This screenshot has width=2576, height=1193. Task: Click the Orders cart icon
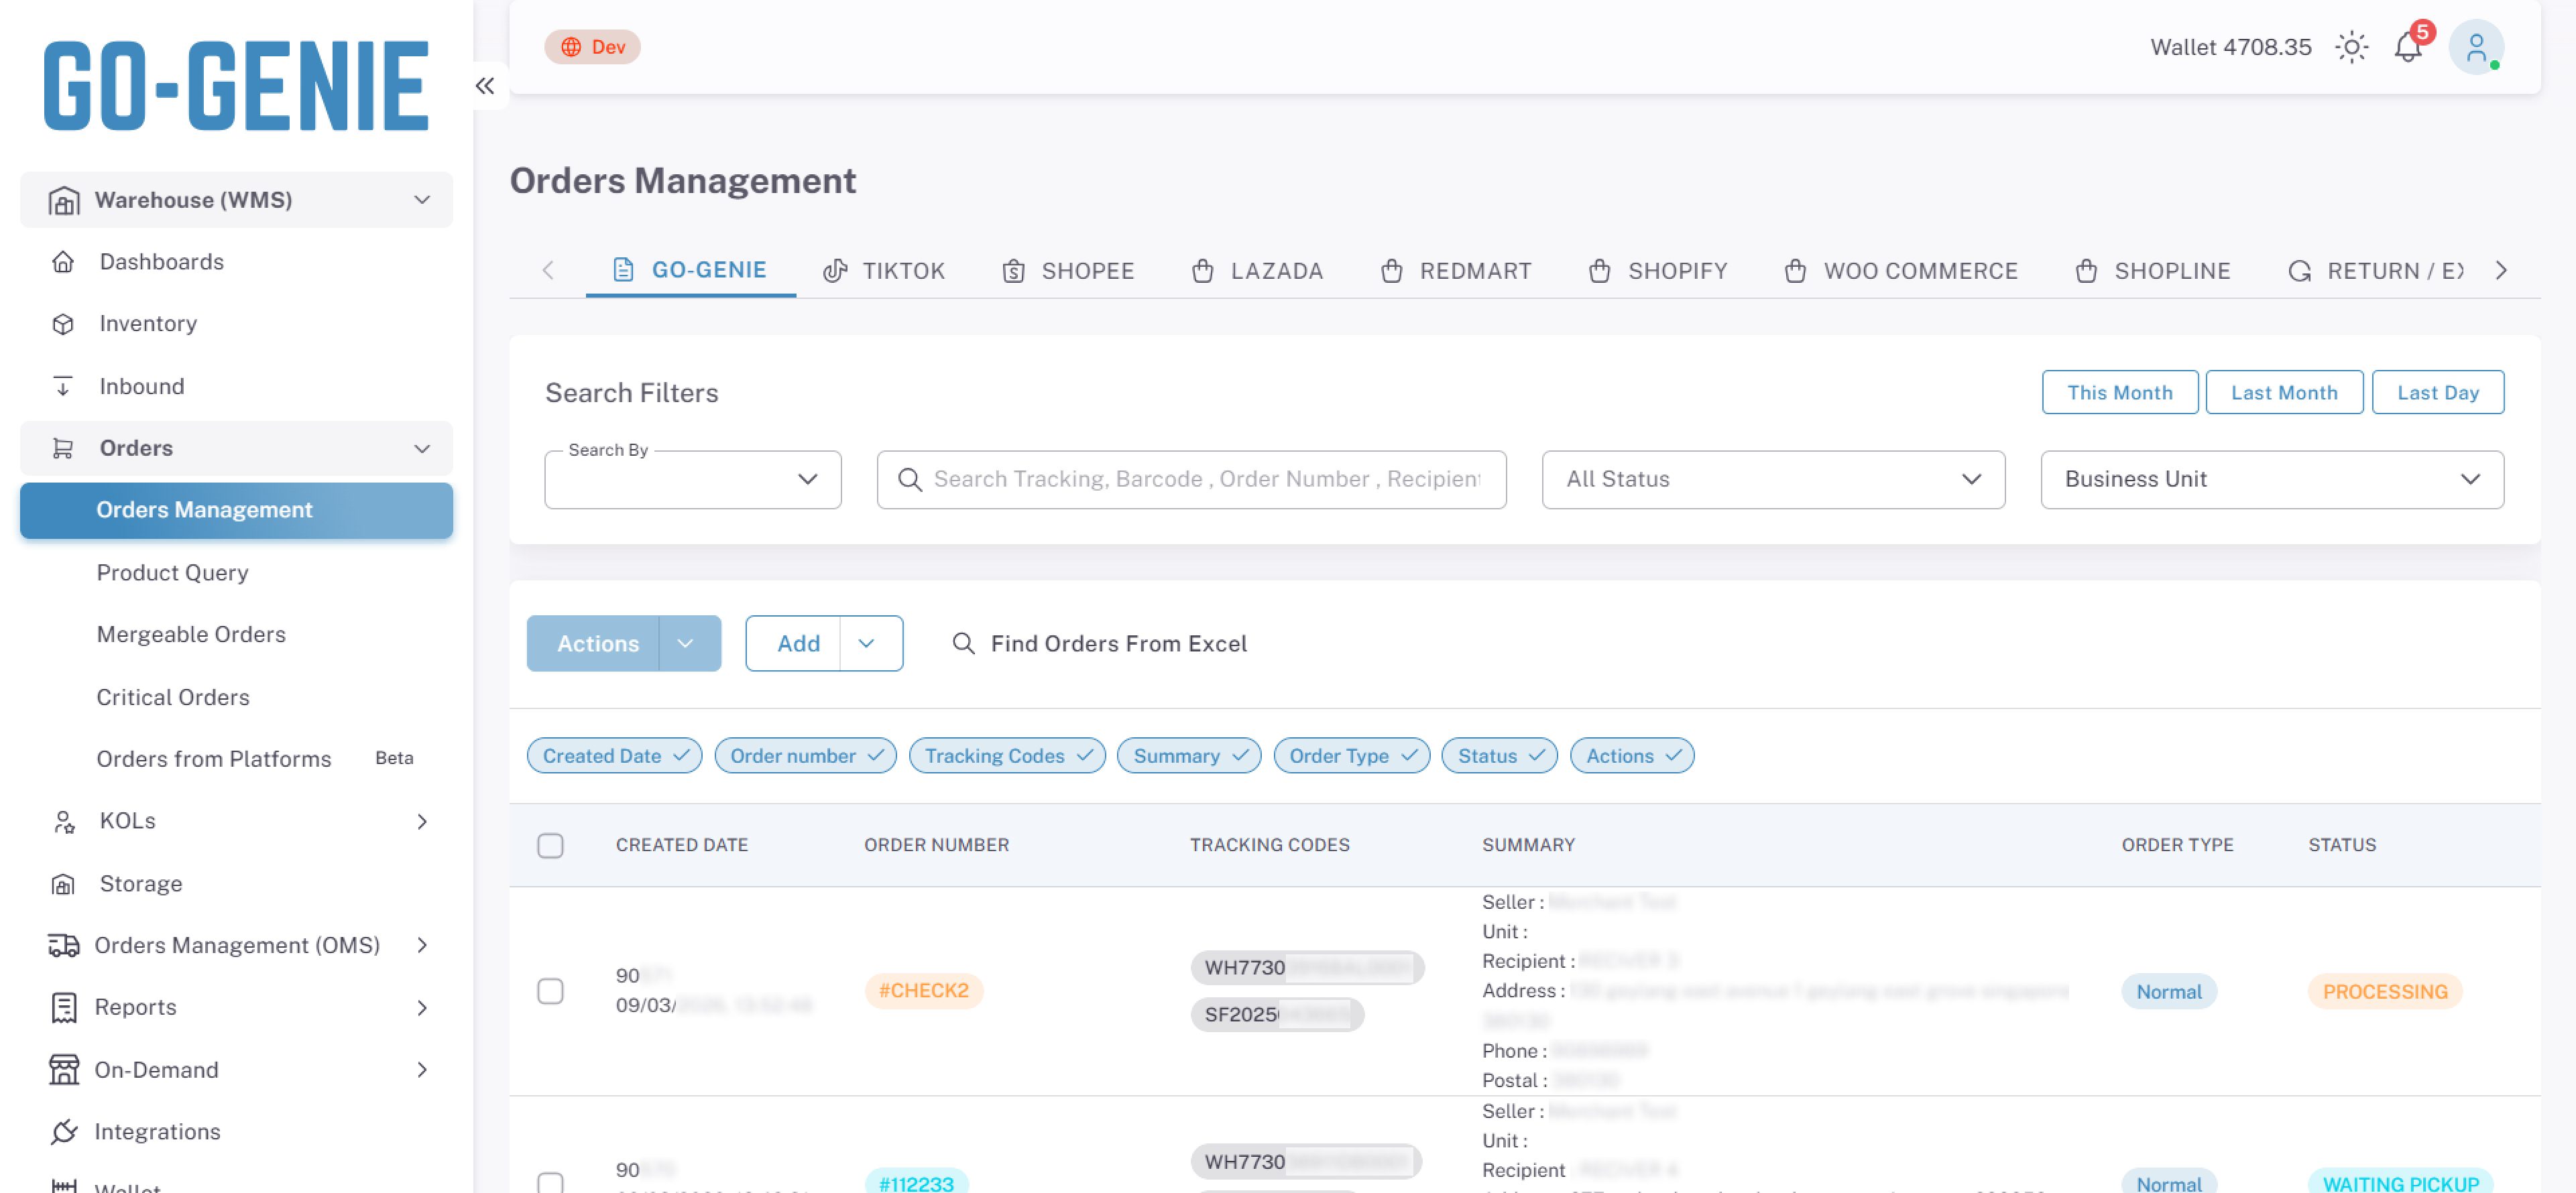(x=63, y=448)
